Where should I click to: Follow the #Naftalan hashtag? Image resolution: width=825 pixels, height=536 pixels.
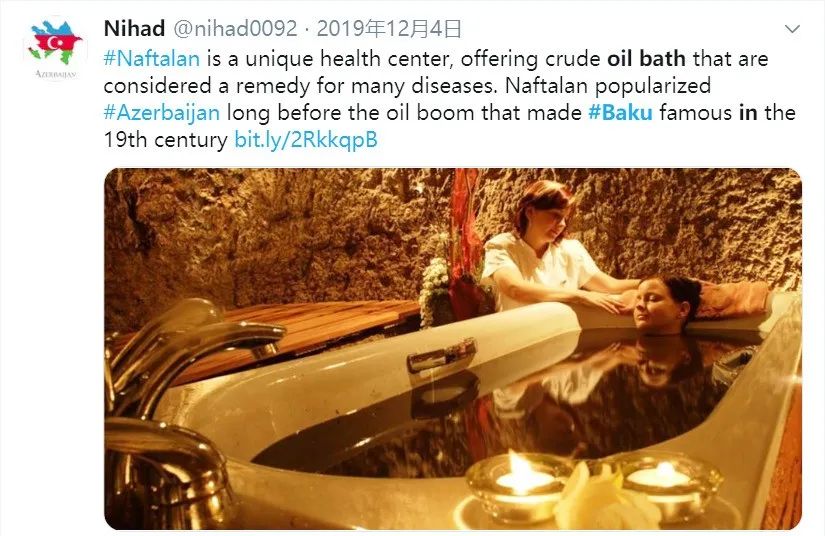click(x=152, y=58)
